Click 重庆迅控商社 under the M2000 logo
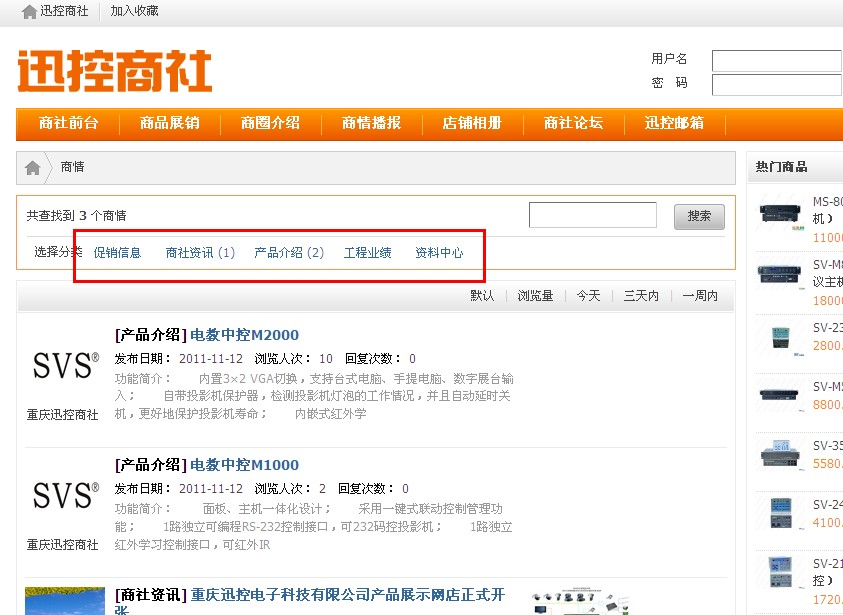Image resolution: width=843 pixels, height=615 pixels. [62, 415]
